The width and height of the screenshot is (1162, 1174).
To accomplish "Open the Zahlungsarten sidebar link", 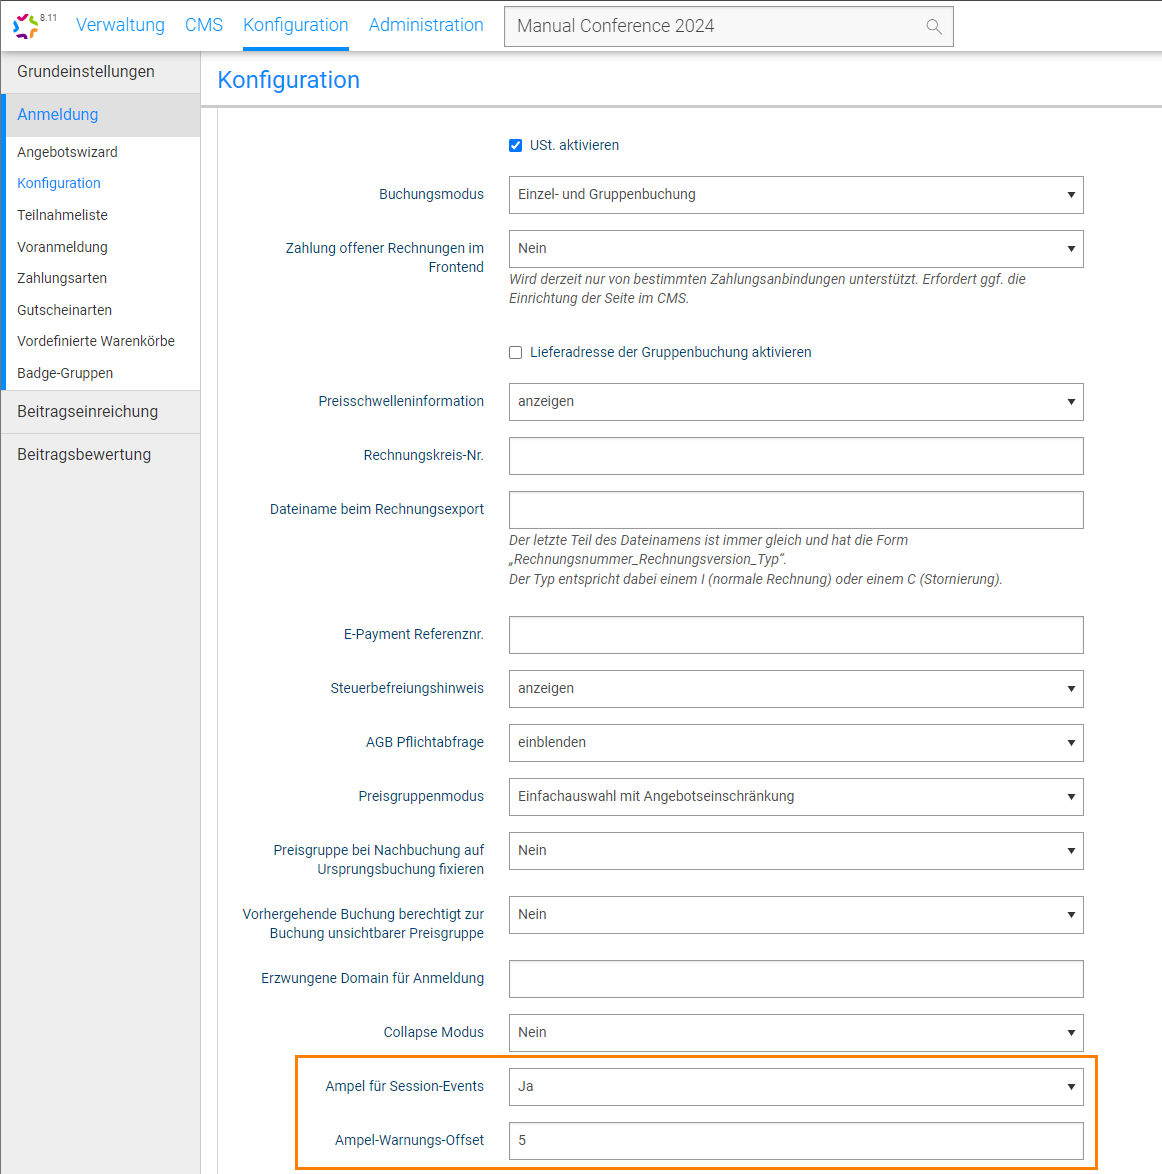I will point(62,278).
